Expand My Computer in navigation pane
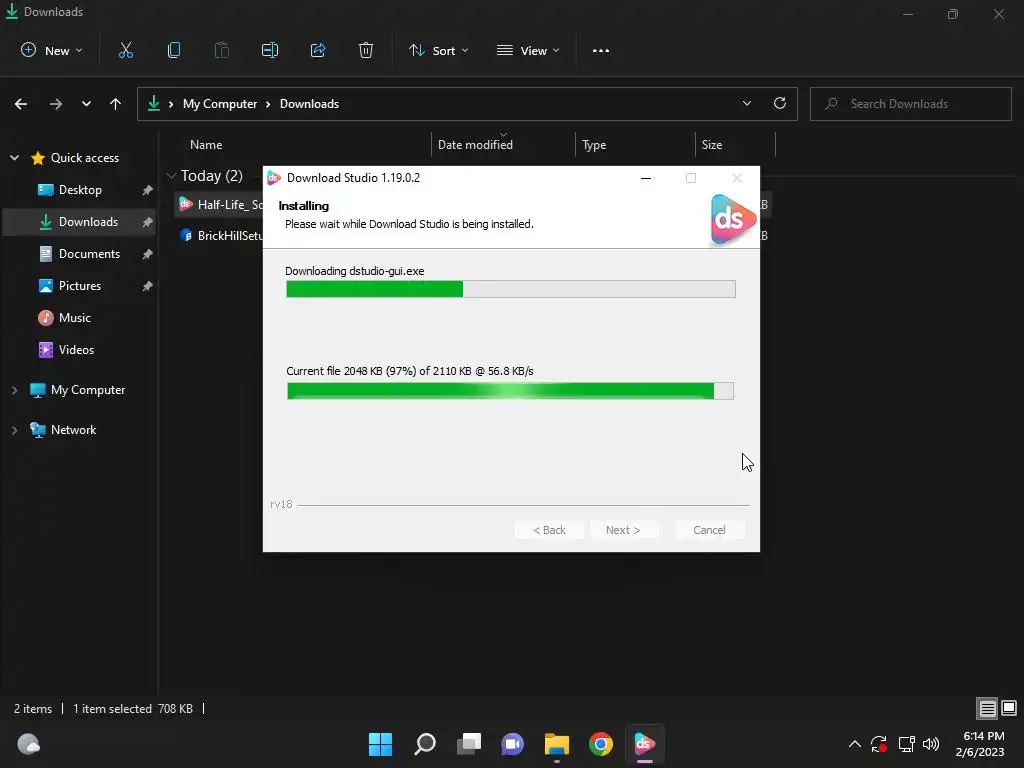This screenshot has height=768, width=1024. coord(14,390)
